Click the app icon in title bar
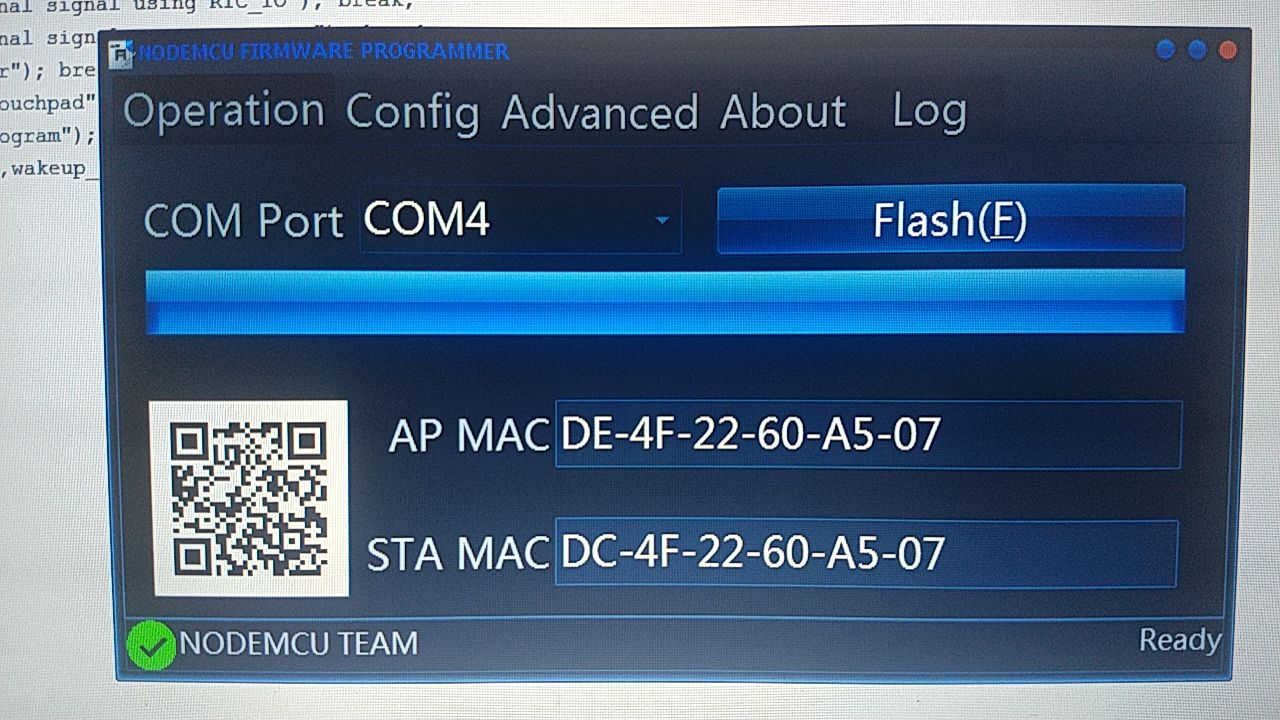This screenshot has width=1280, height=720. [122, 52]
